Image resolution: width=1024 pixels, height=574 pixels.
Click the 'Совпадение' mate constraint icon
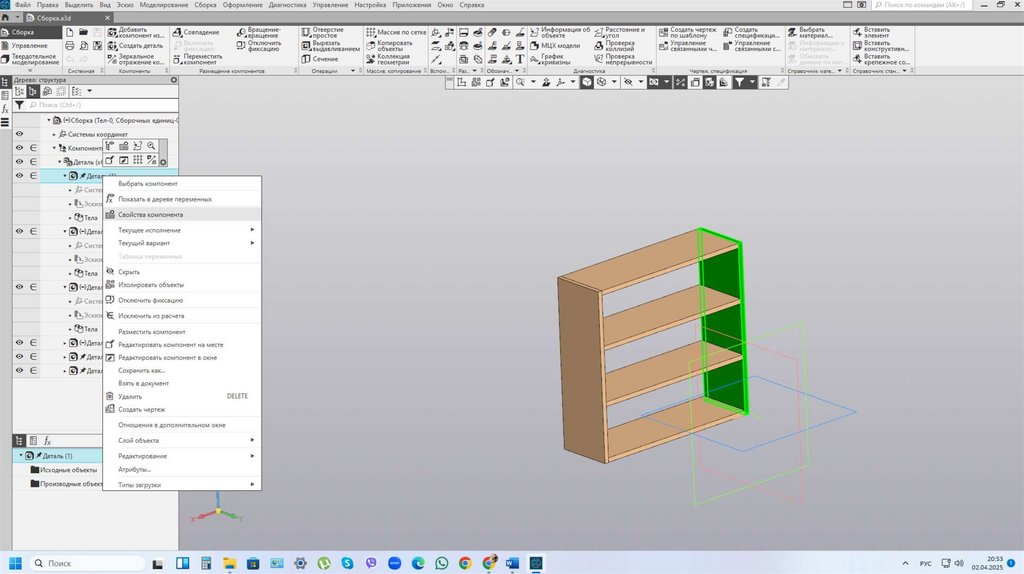pyautogui.click(x=178, y=32)
